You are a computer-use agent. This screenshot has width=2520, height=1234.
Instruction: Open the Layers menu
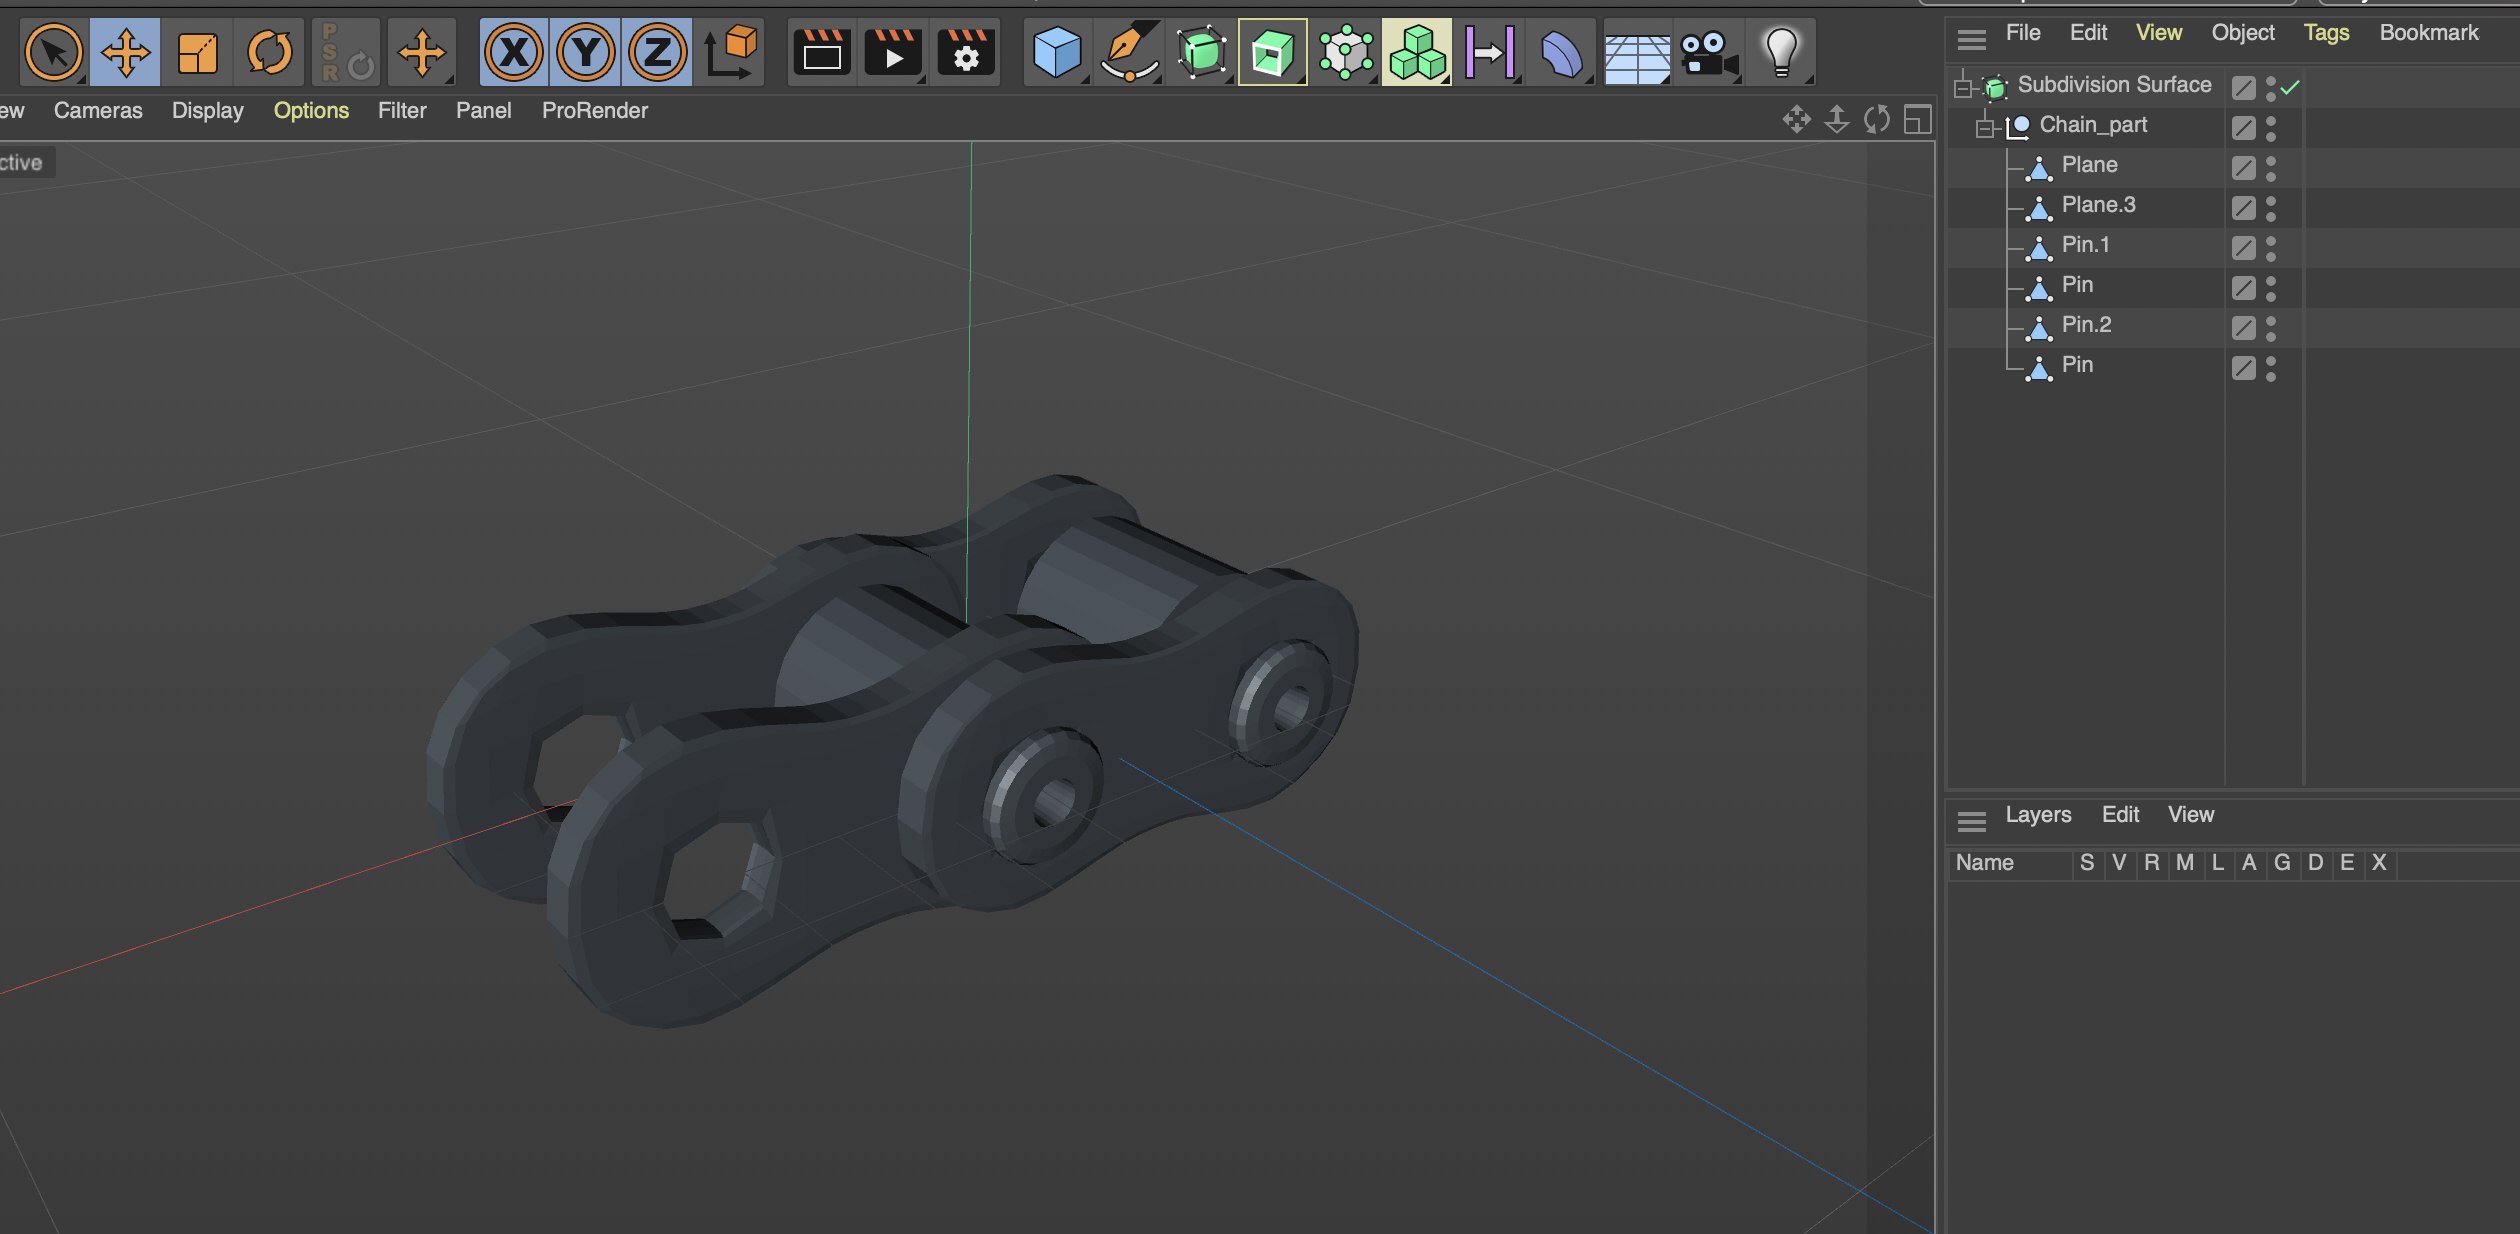[x=2038, y=815]
